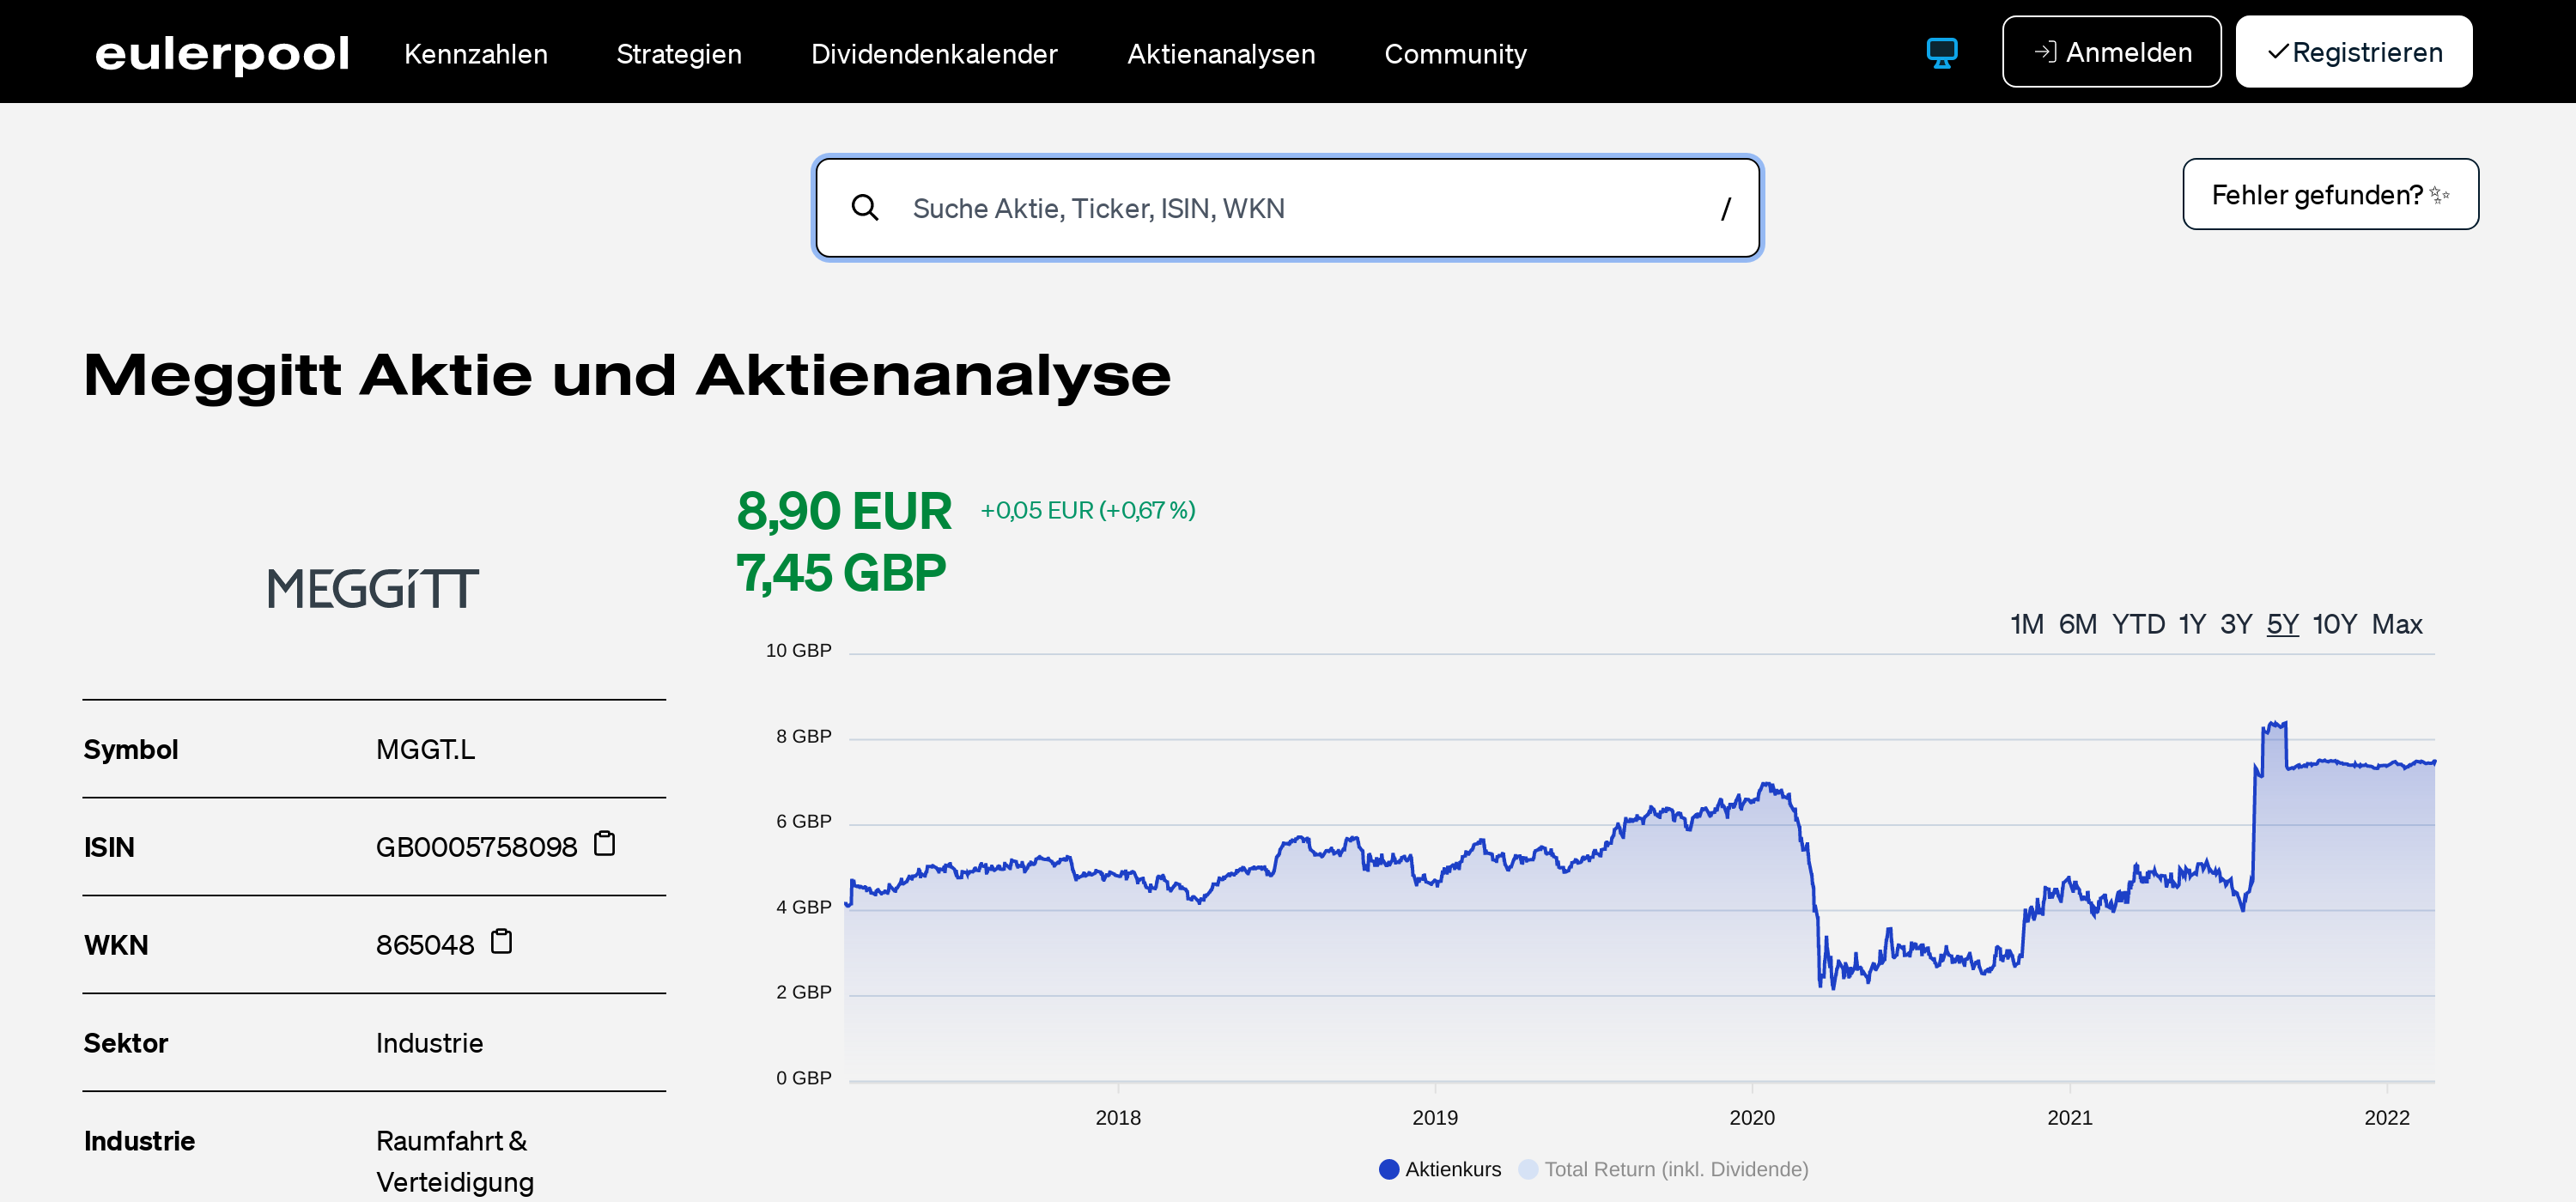Focus the Suche Aktie search field
The height and width of the screenshot is (1202, 2576).
pos(1290,208)
